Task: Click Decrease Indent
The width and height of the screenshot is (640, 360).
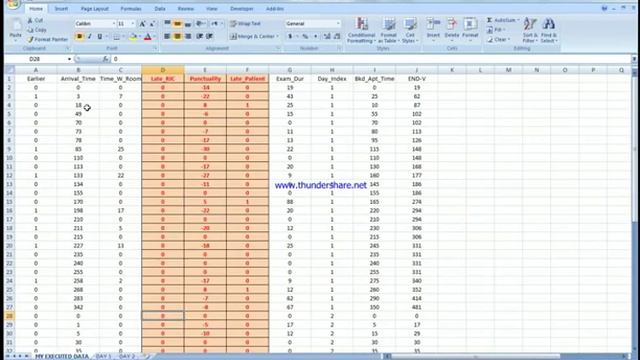Action: coord(200,37)
